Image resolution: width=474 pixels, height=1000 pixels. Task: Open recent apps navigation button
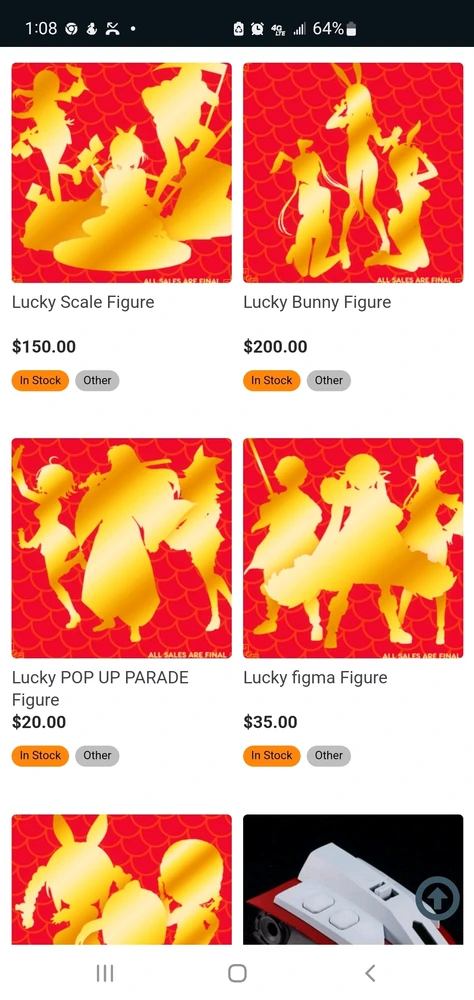click(x=105, y=973)
